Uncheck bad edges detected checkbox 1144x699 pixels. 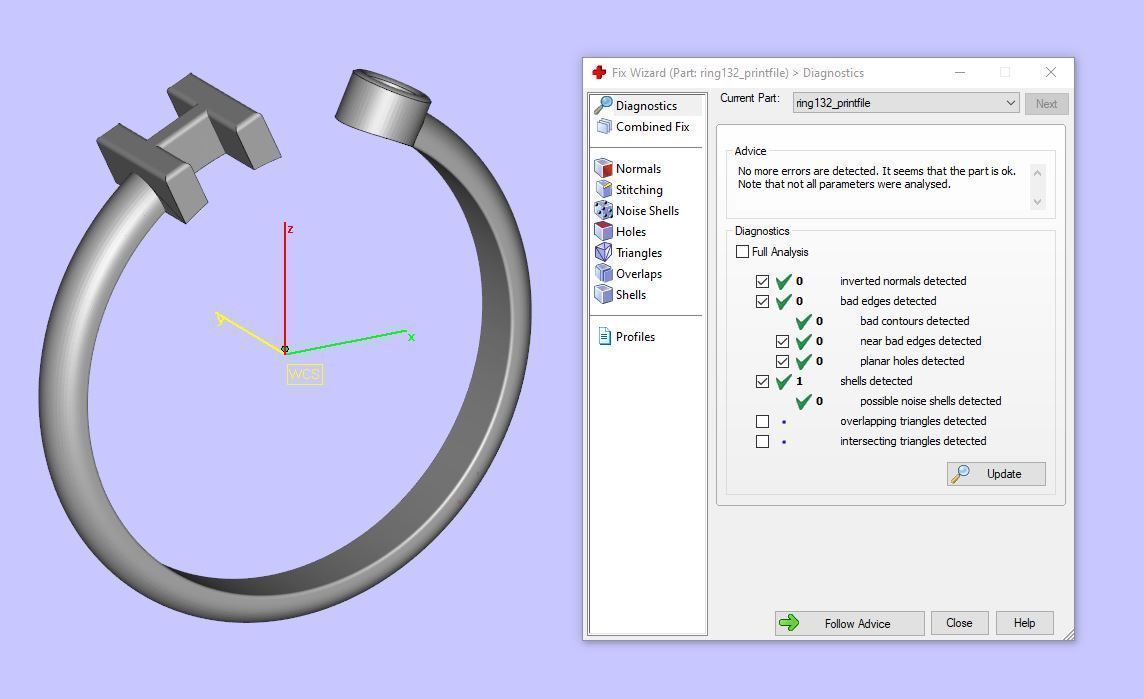click(x=762, y=301)
